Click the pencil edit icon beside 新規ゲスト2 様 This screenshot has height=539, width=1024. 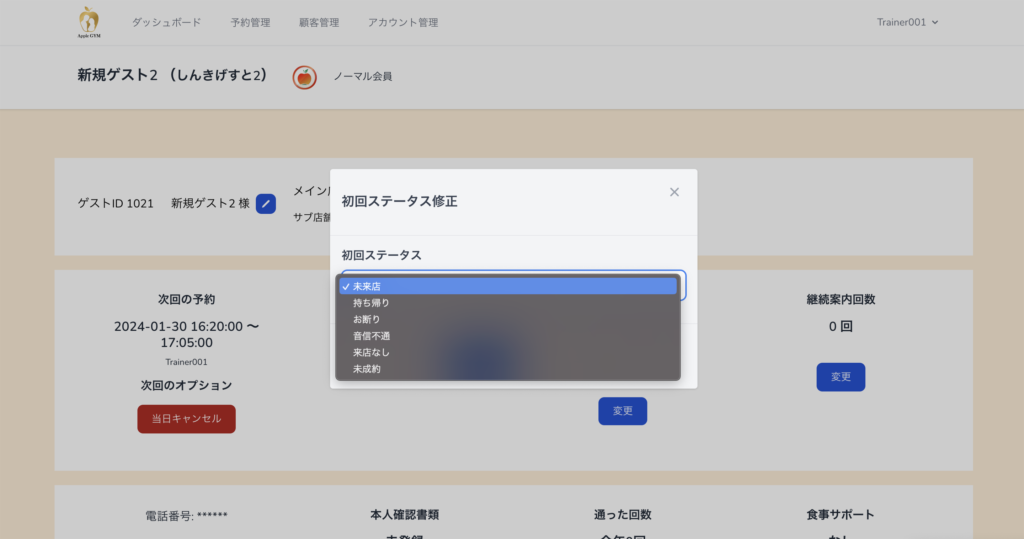click(266, 203)
